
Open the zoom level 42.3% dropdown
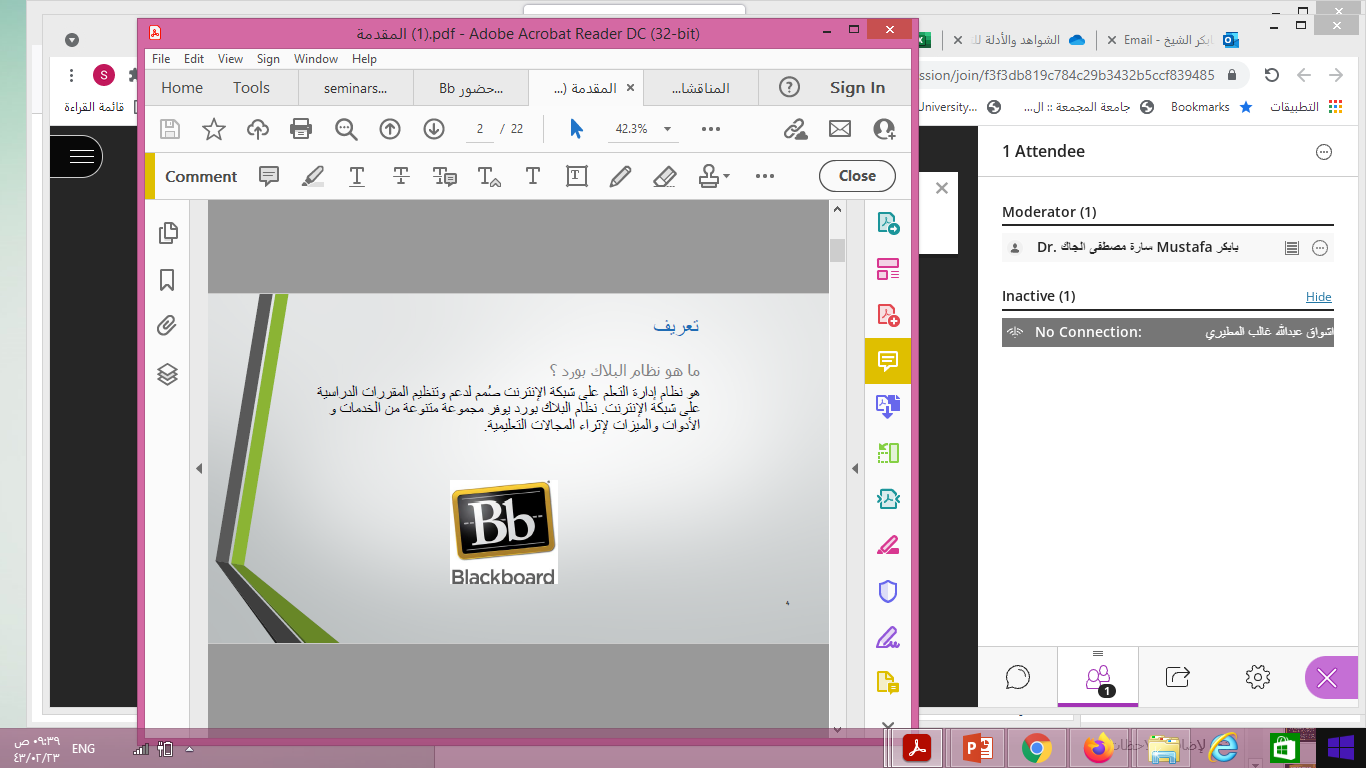tap(667, 129)
